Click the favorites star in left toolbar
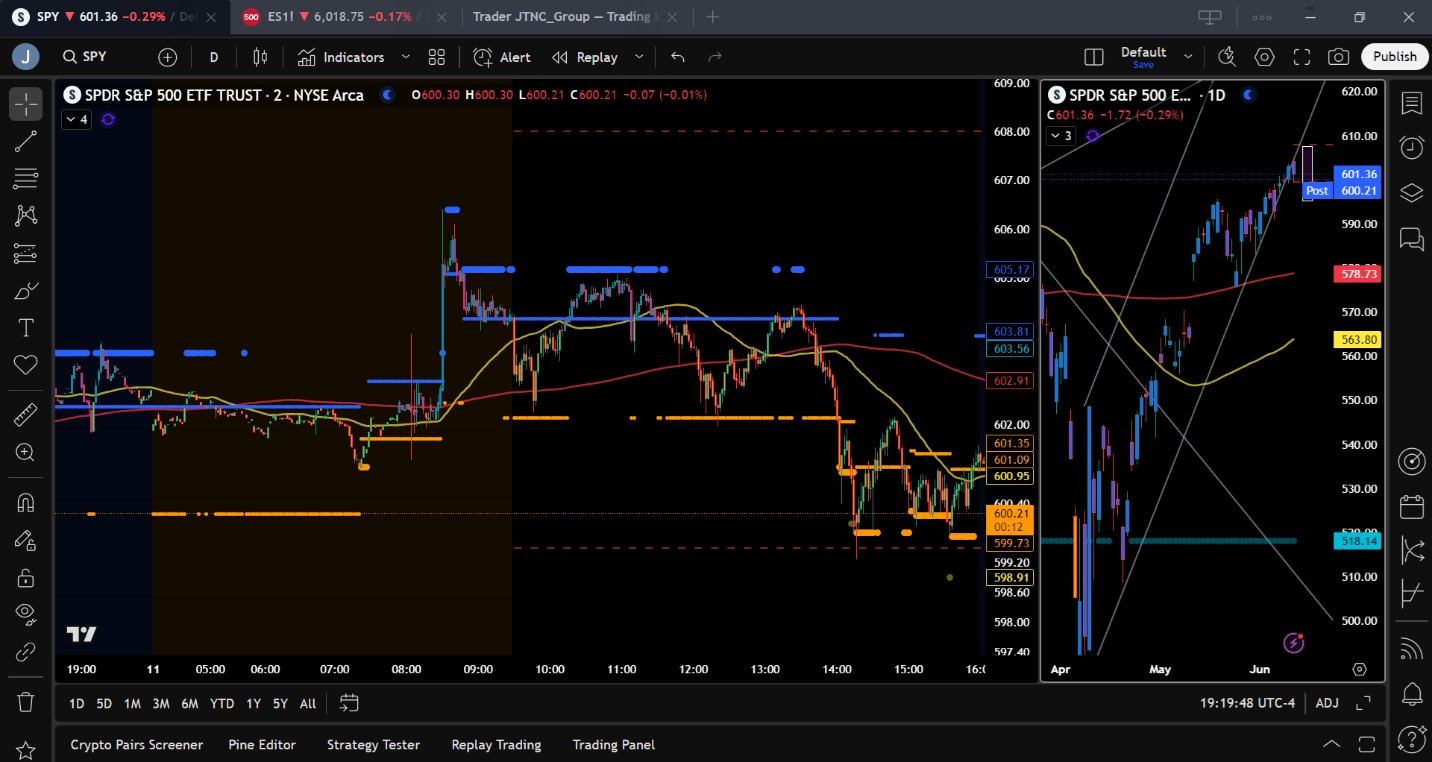This screenshot has width=1432, height=762. [x=26, y=749]
